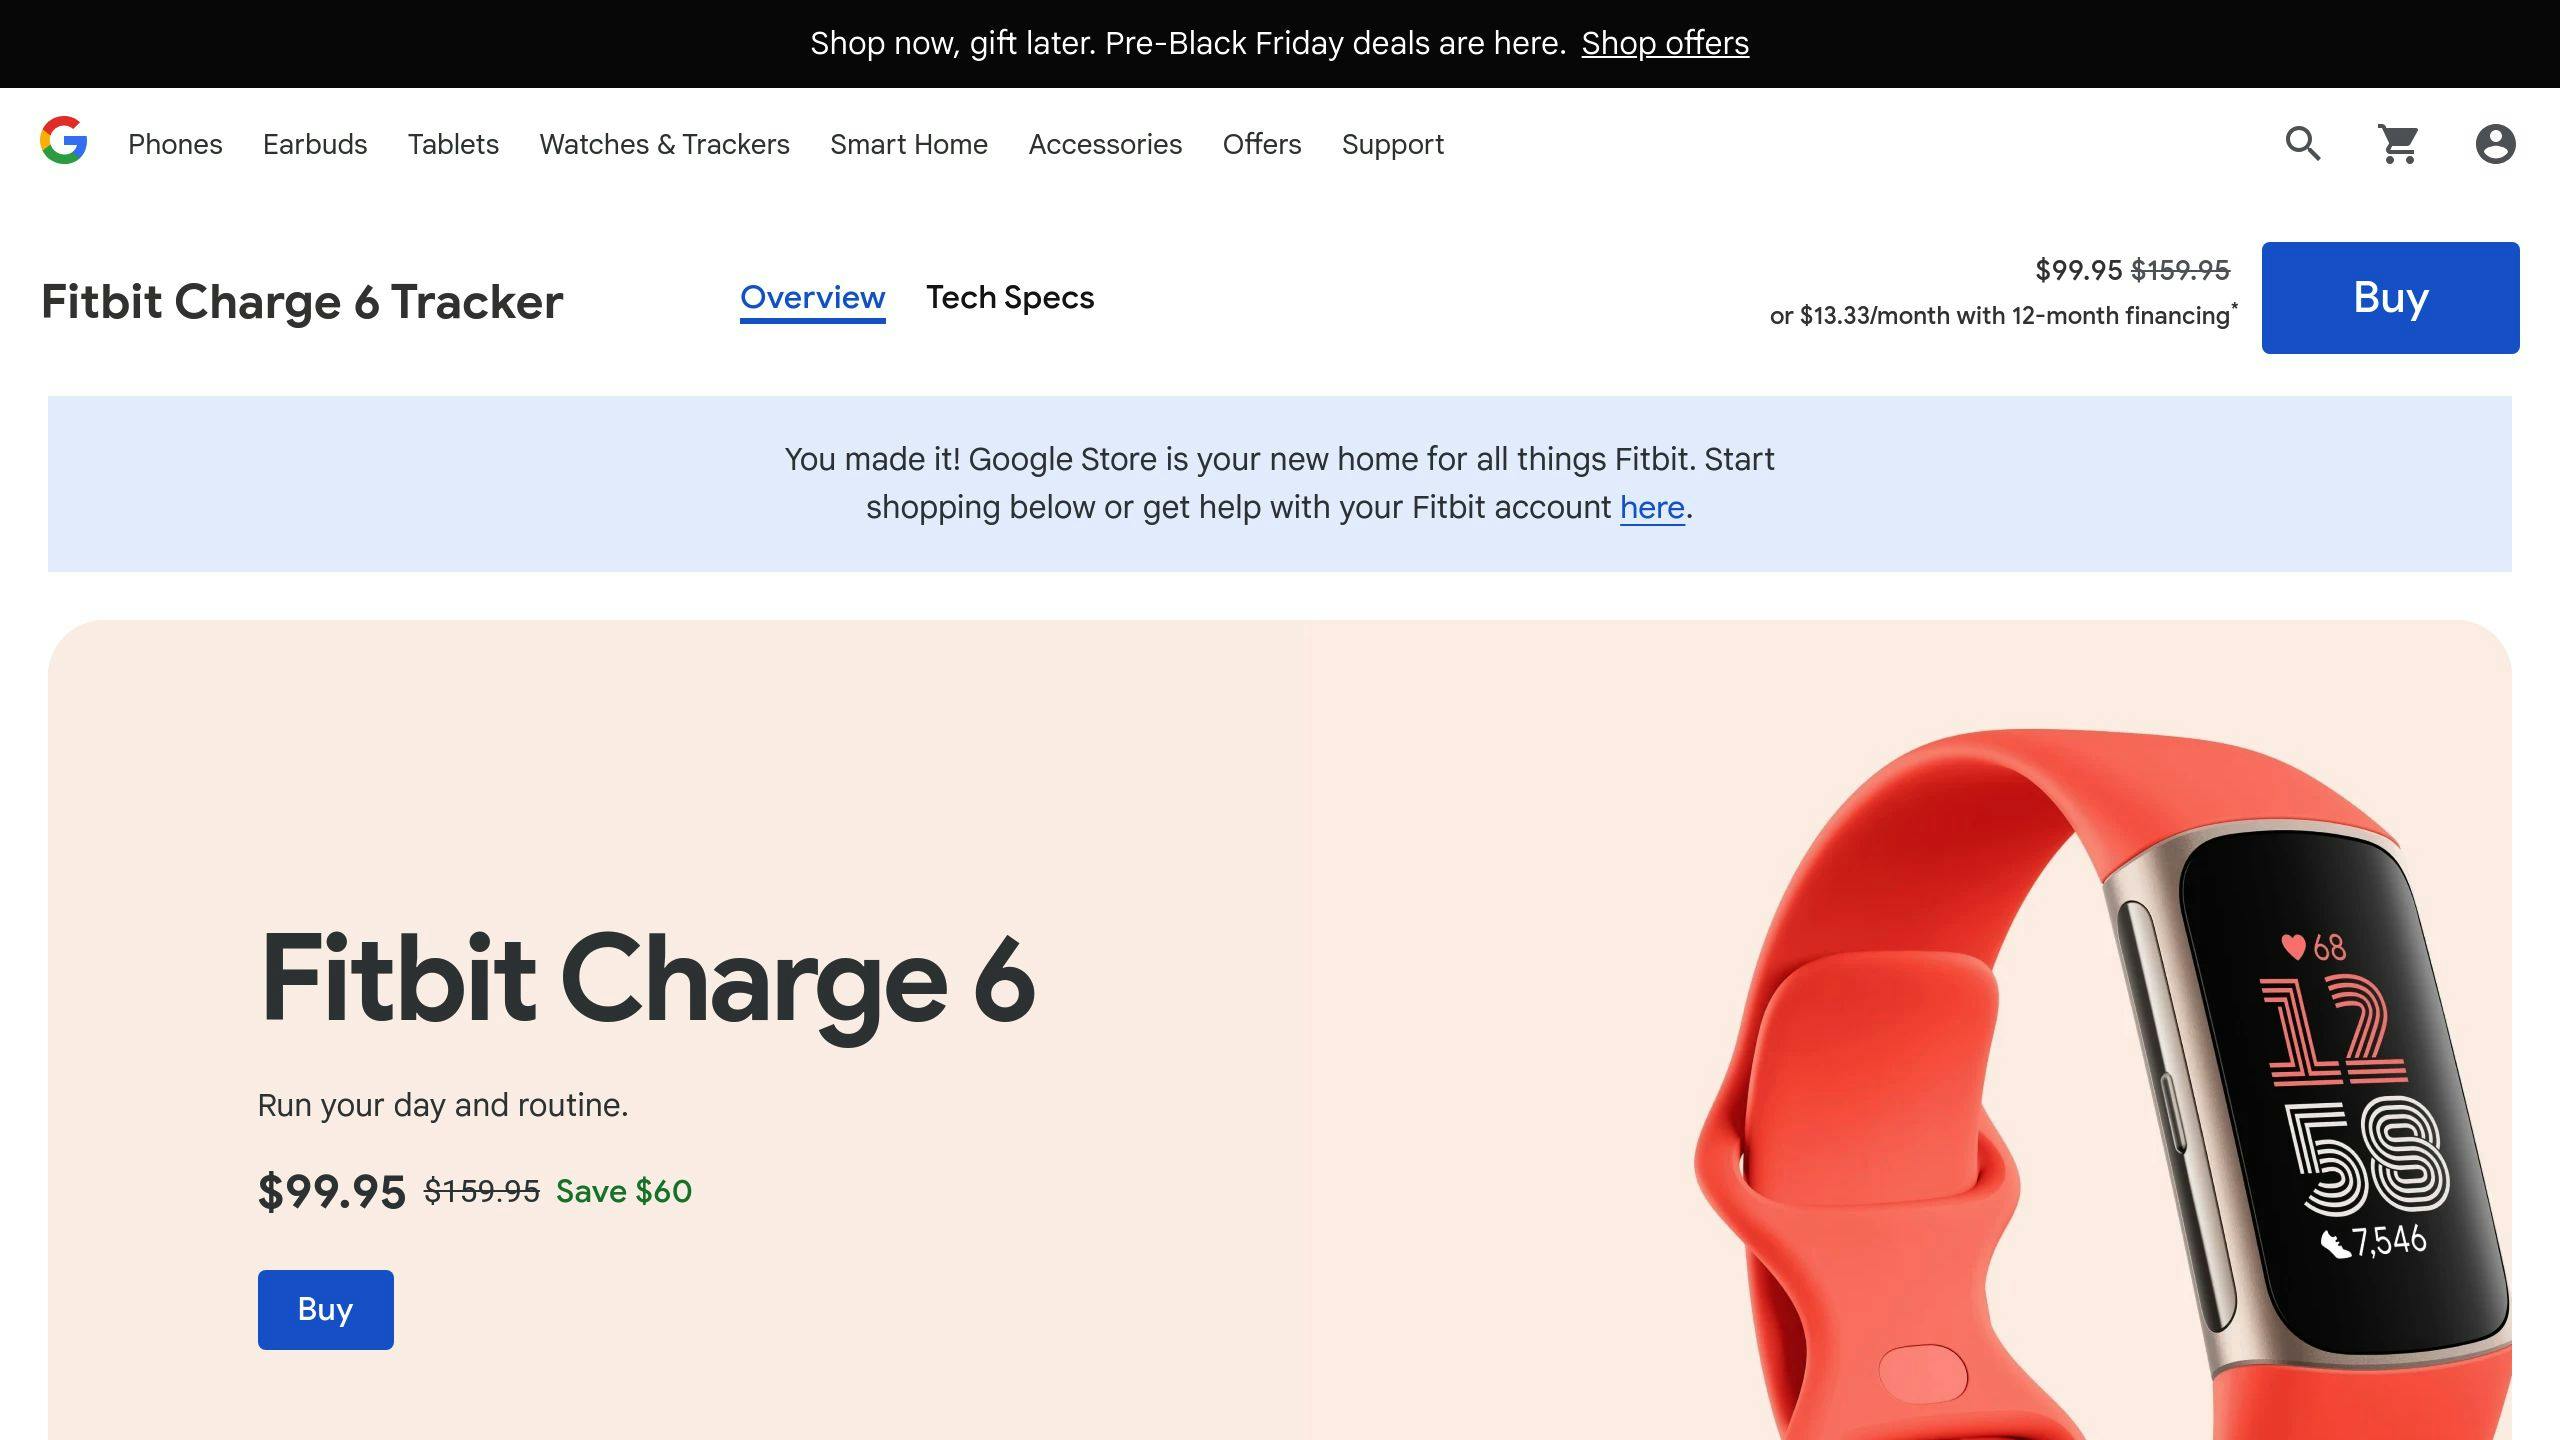Image resolution: width=2560 pixels, height=1440 pixels.
Task: Click the Watches & Trackers menu item
Action: (x=665, y=144)
